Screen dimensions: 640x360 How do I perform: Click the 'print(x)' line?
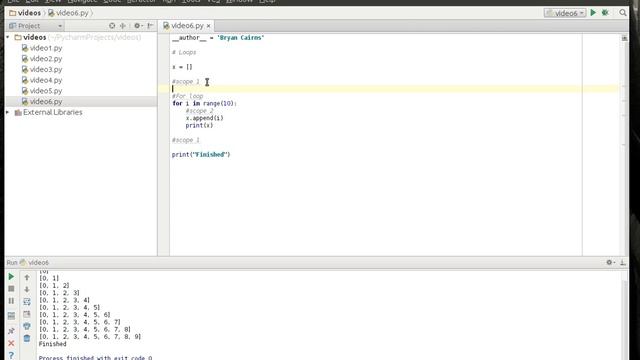199,125
